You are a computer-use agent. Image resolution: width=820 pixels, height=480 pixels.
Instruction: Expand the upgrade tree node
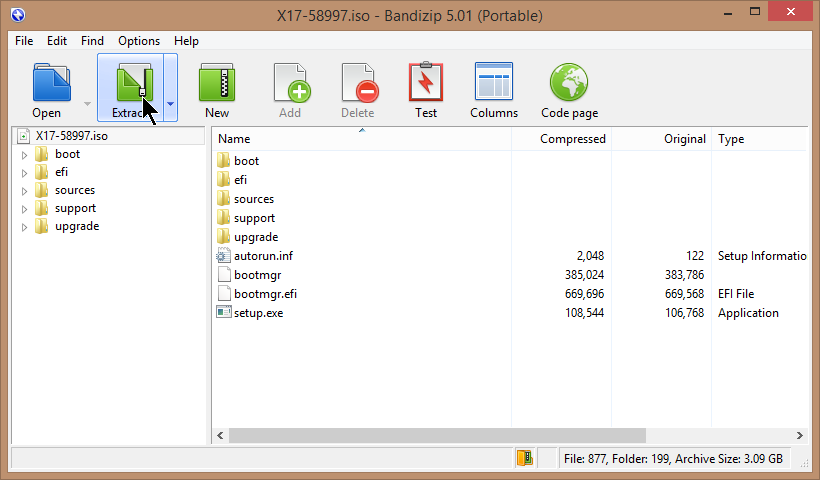coord(25,227)
